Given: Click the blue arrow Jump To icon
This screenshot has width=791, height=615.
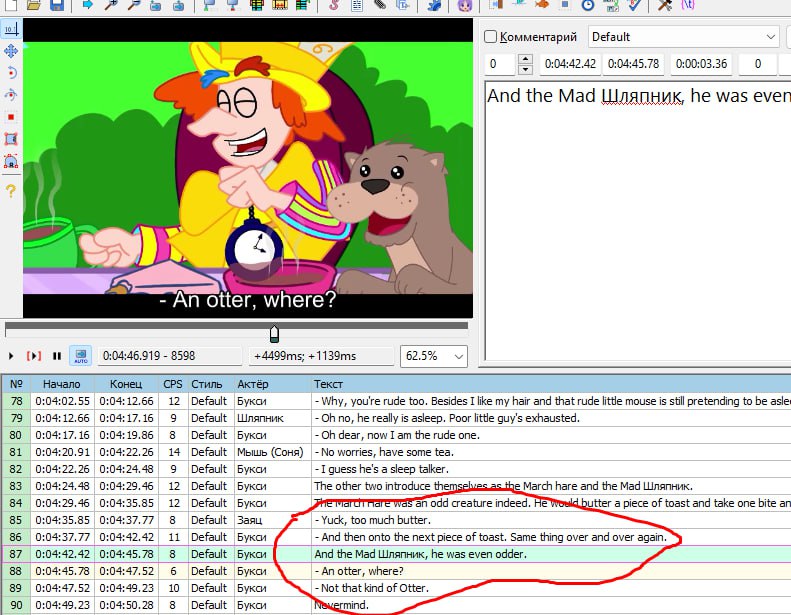Looking at the screenshot, I should click(88, 5).
